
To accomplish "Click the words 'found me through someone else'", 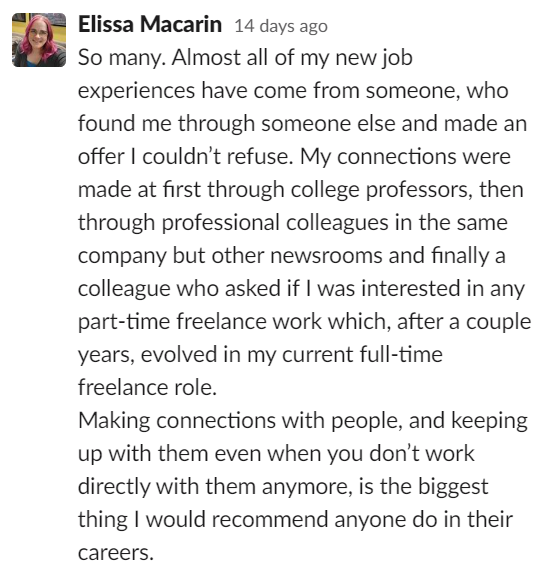I will tap(237, 124).
